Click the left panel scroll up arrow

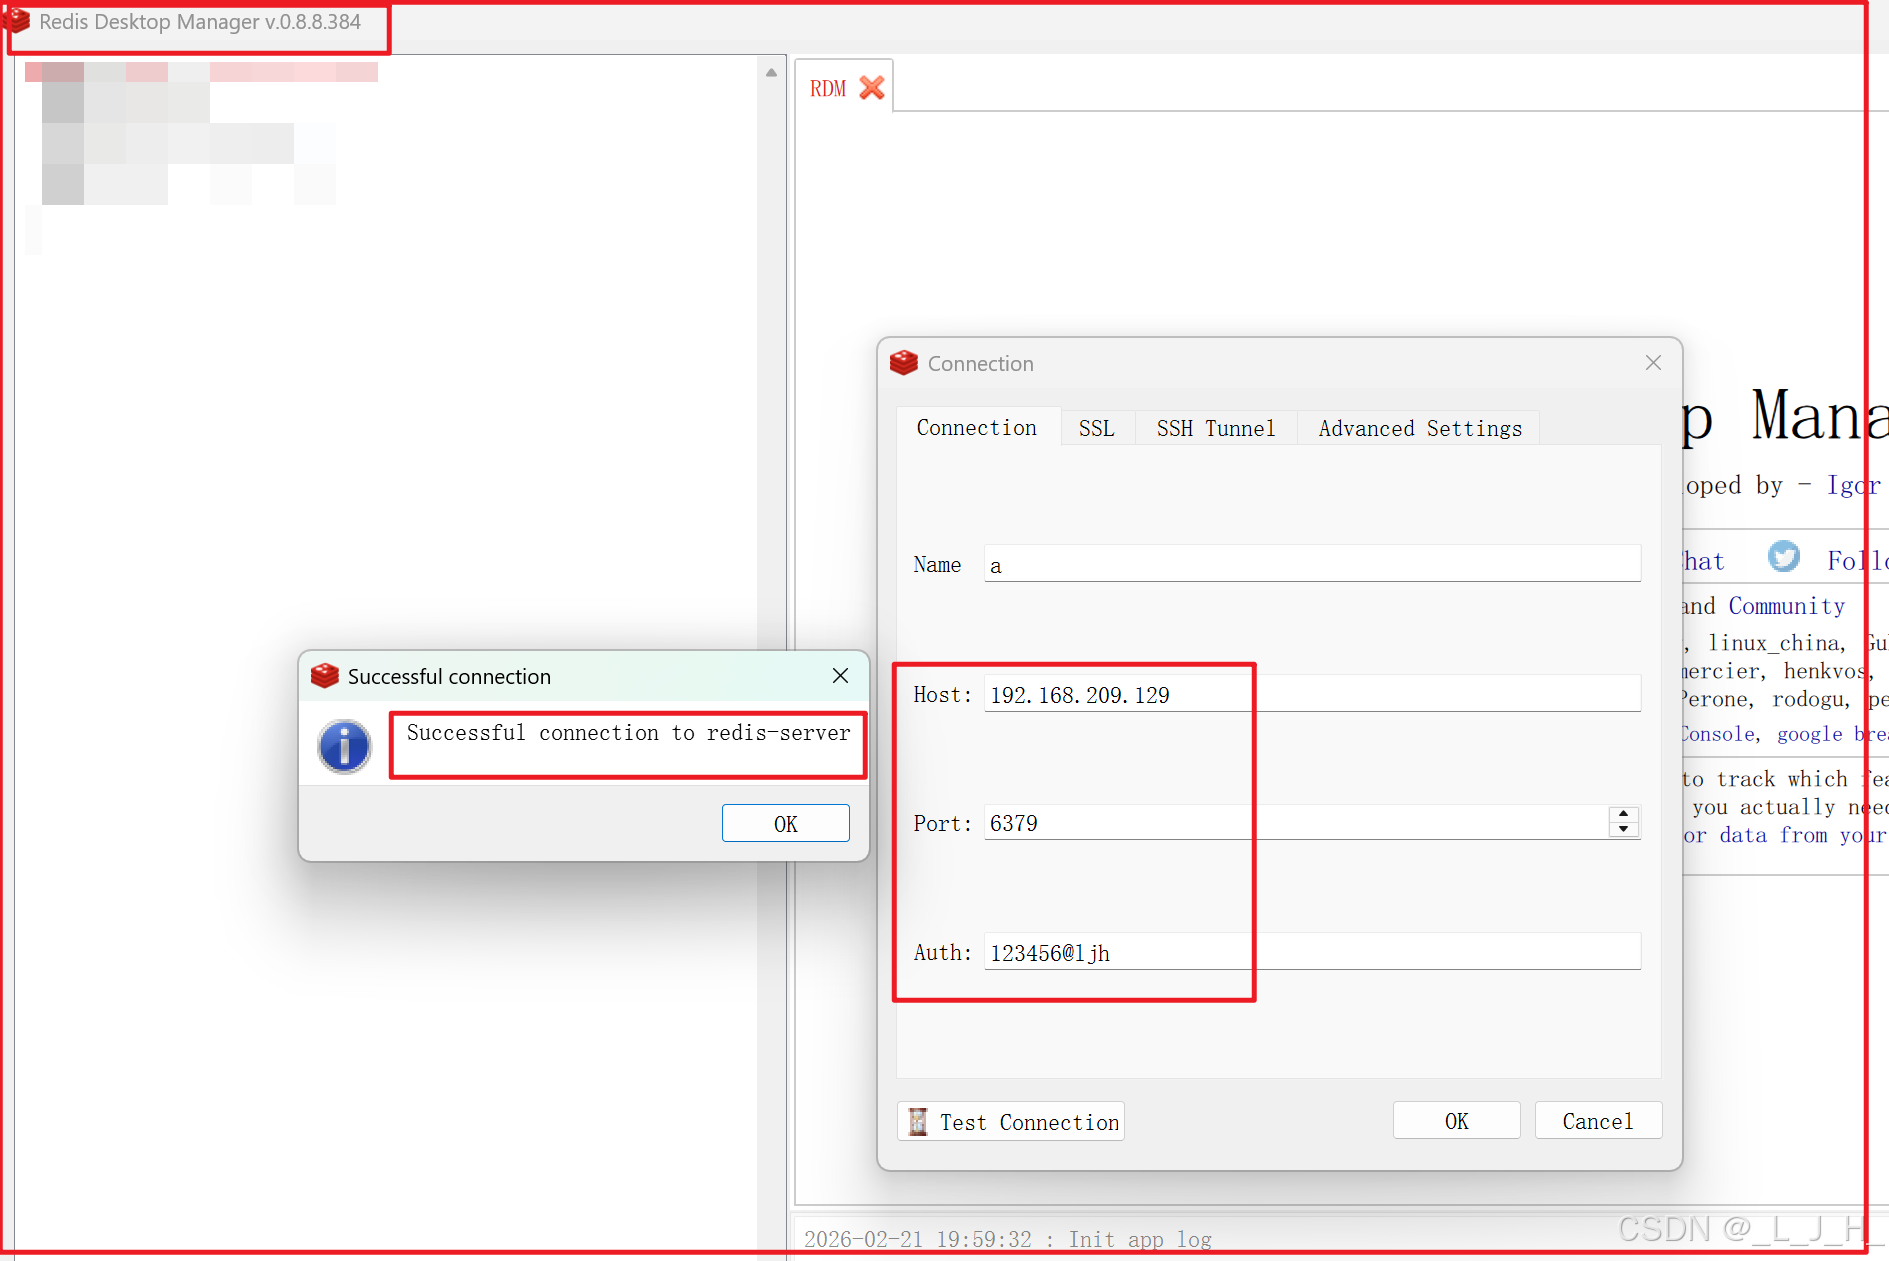771,72
